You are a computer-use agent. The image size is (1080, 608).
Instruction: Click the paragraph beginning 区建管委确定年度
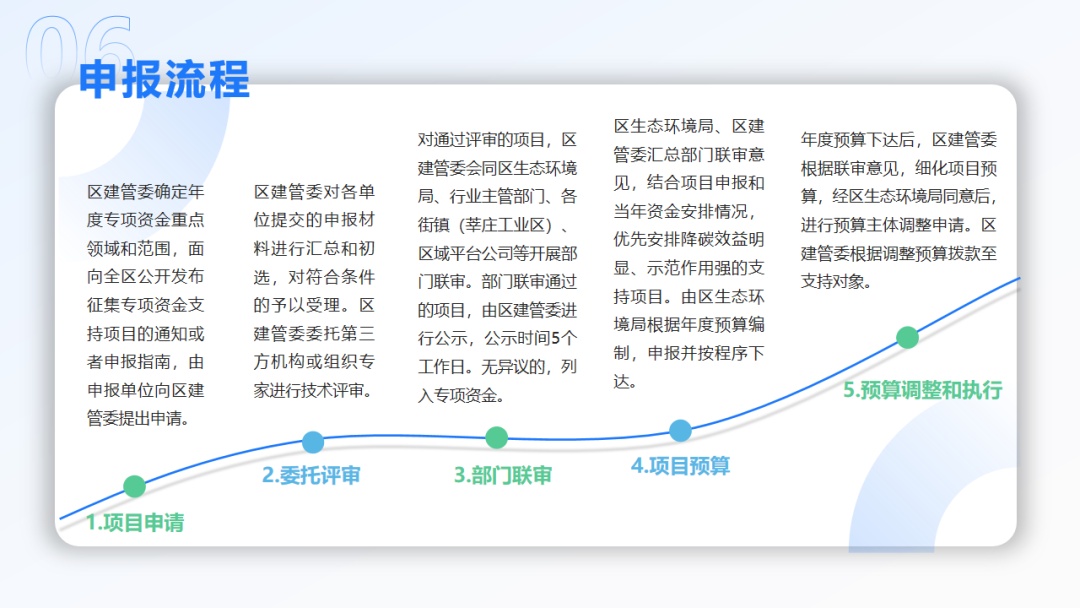(x=146, y=304)
